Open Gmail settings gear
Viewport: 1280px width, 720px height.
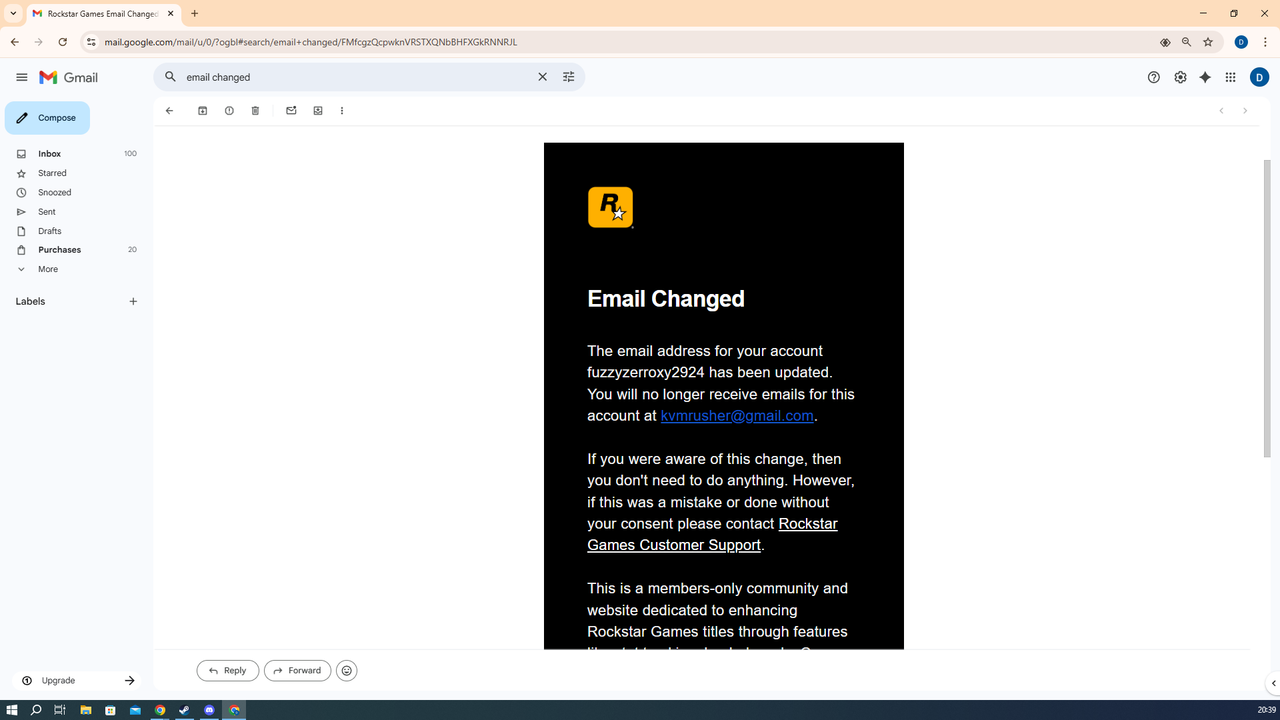(x=1181, y=77)
